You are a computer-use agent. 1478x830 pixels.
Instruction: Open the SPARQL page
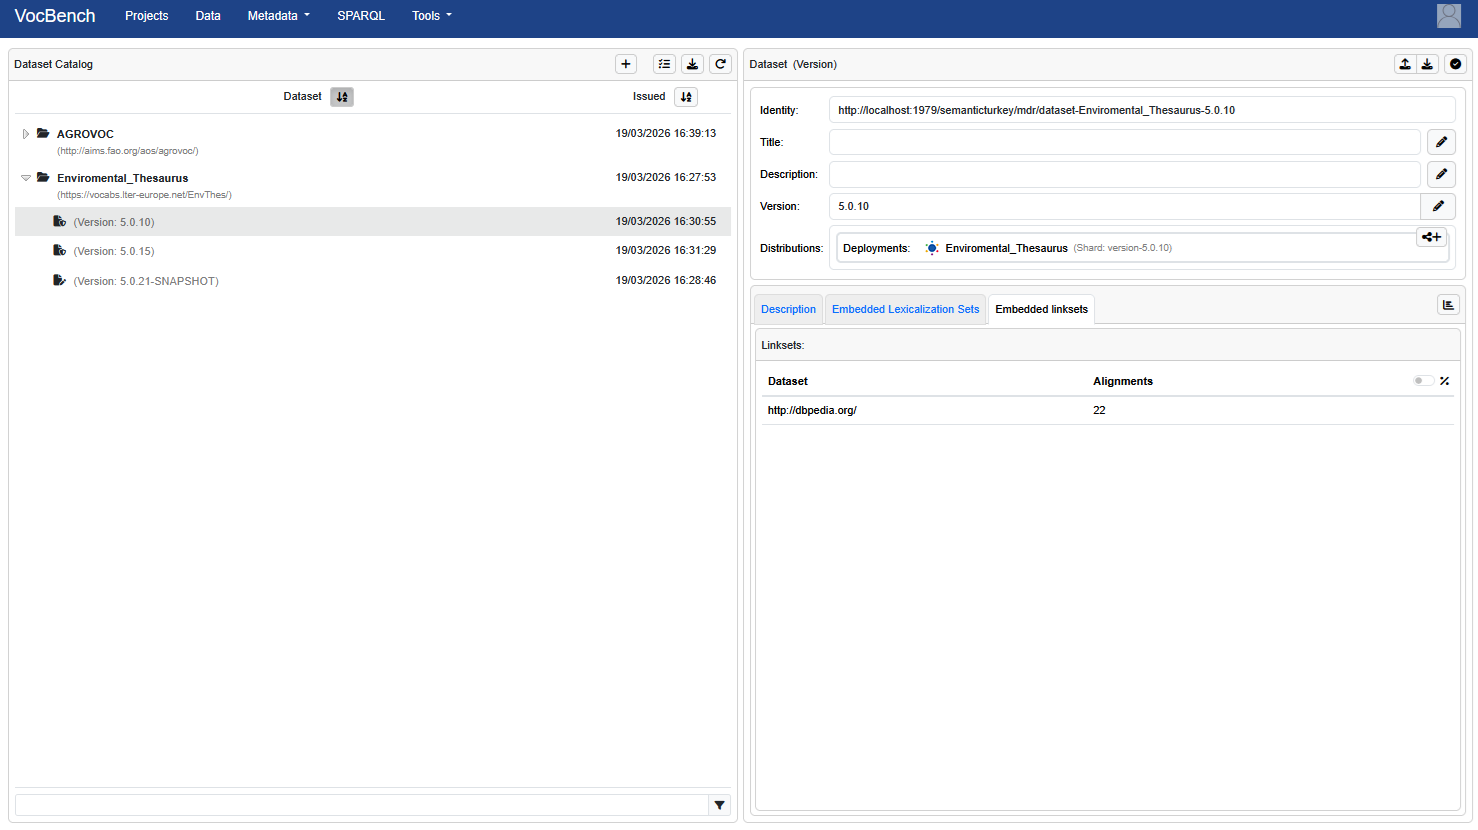click(x=361, y=16)
